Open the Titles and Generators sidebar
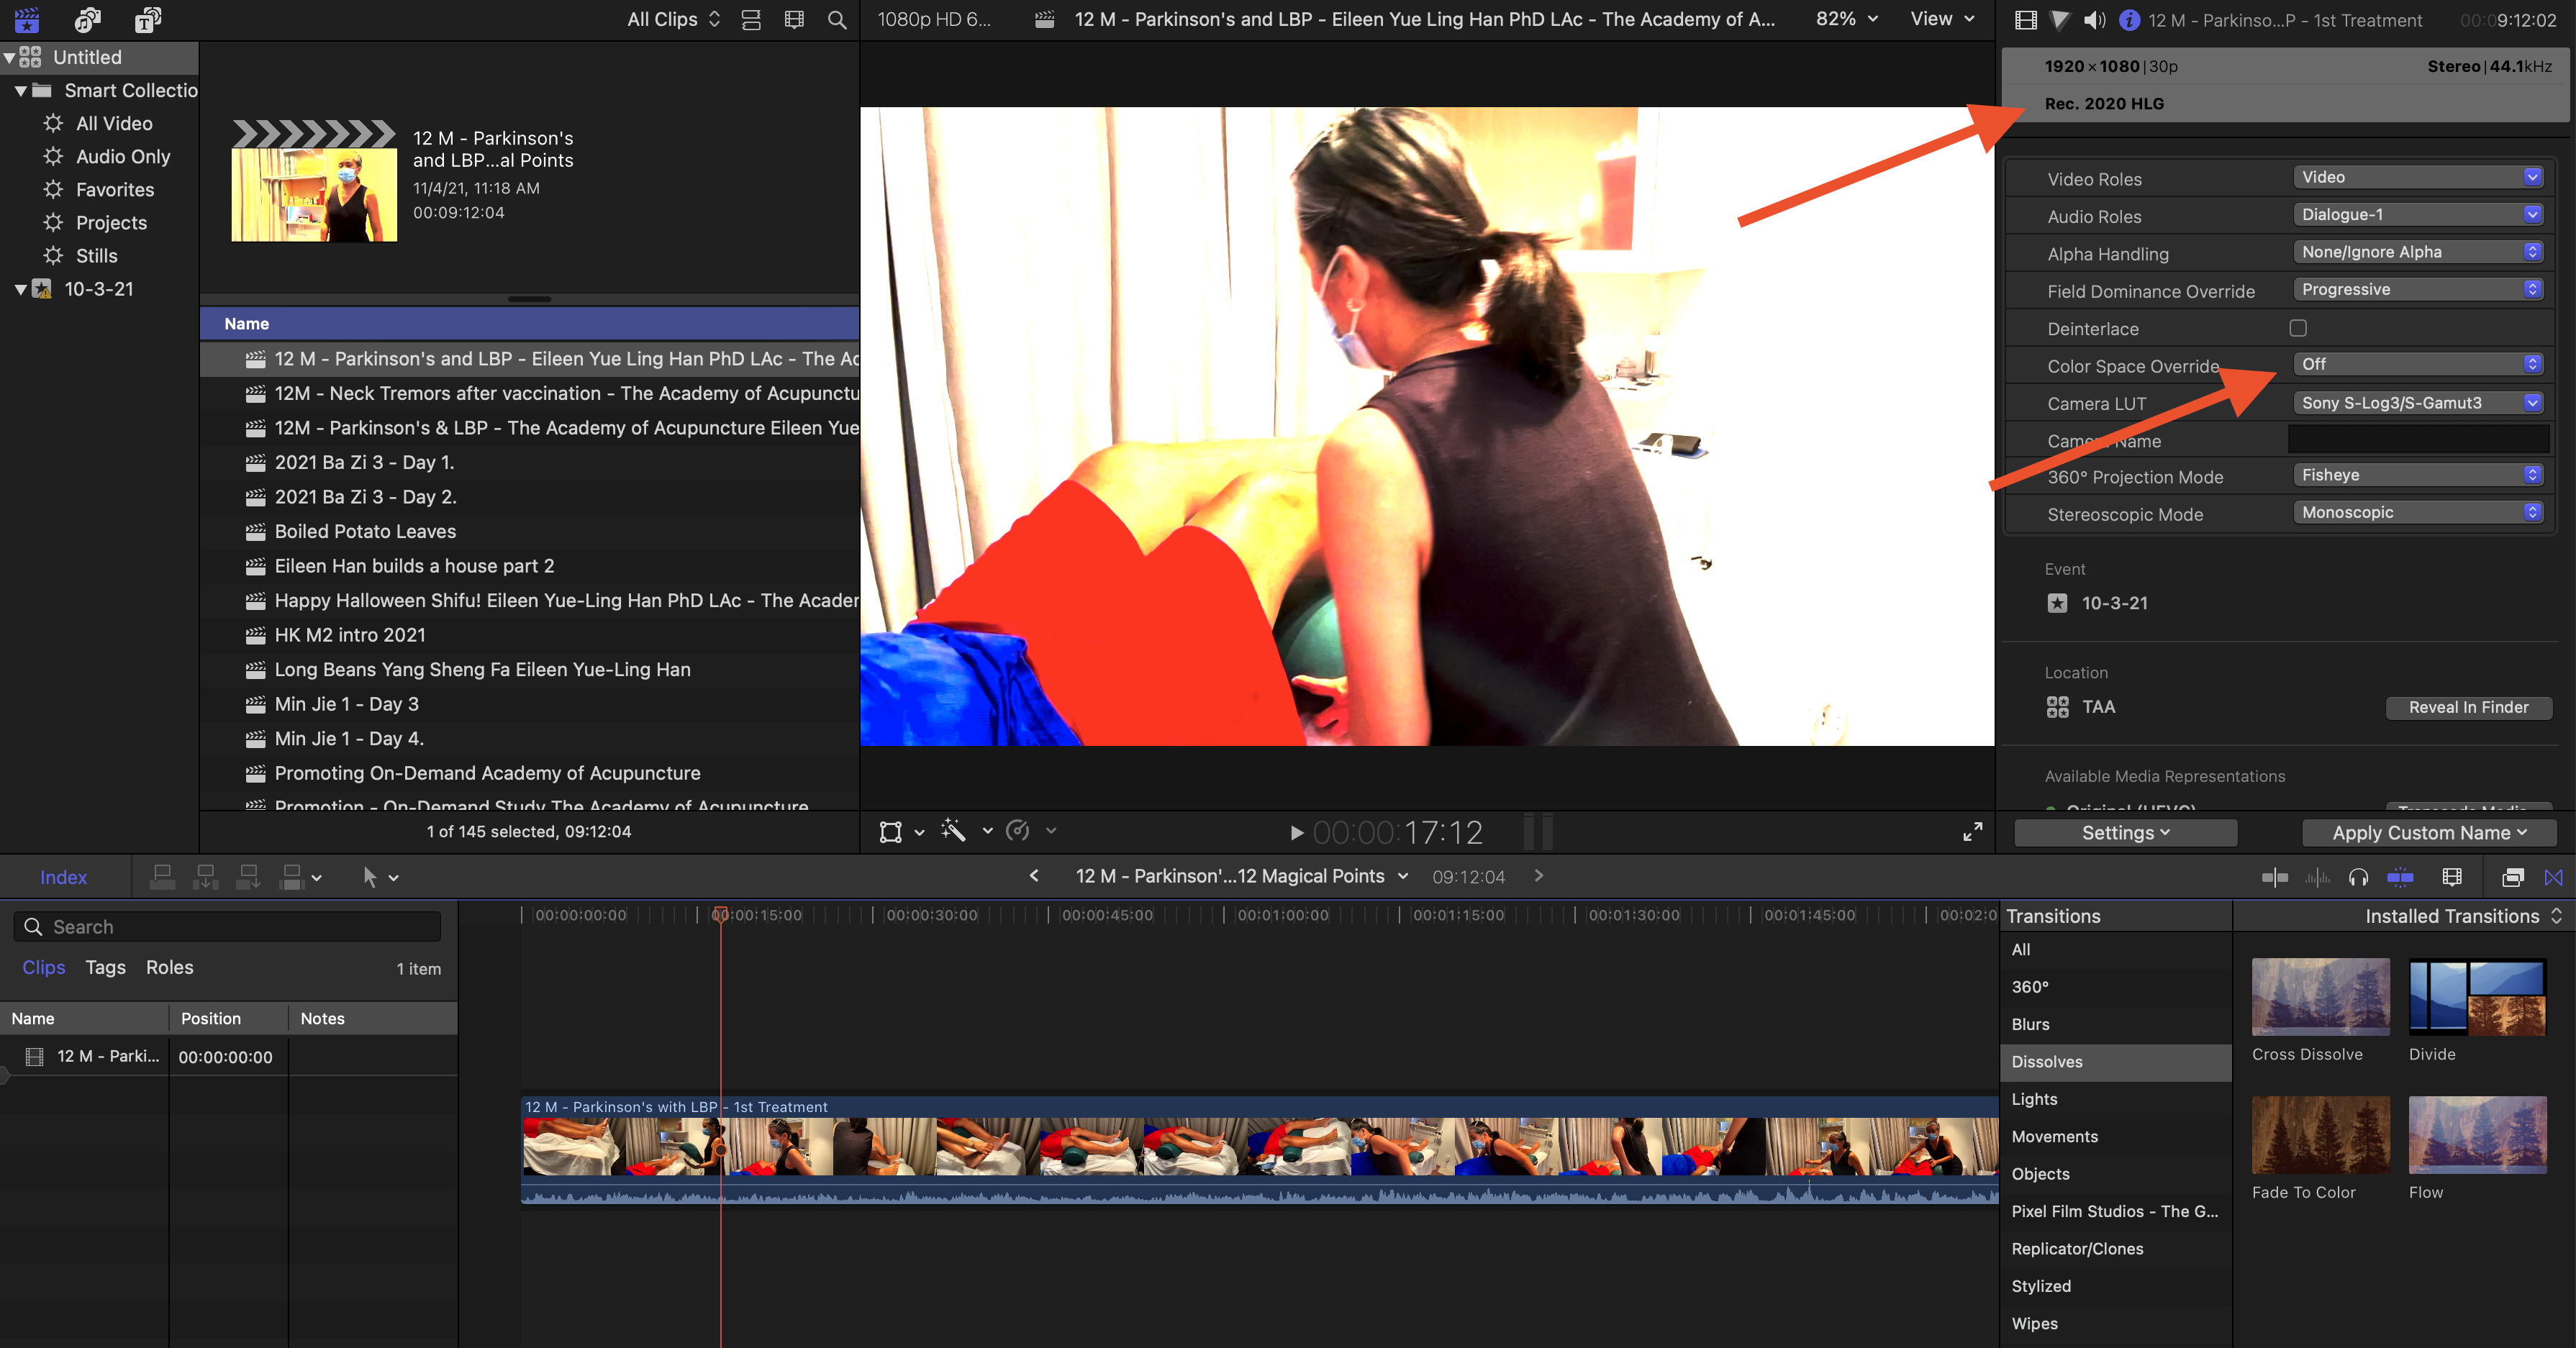 coord(148,19)
